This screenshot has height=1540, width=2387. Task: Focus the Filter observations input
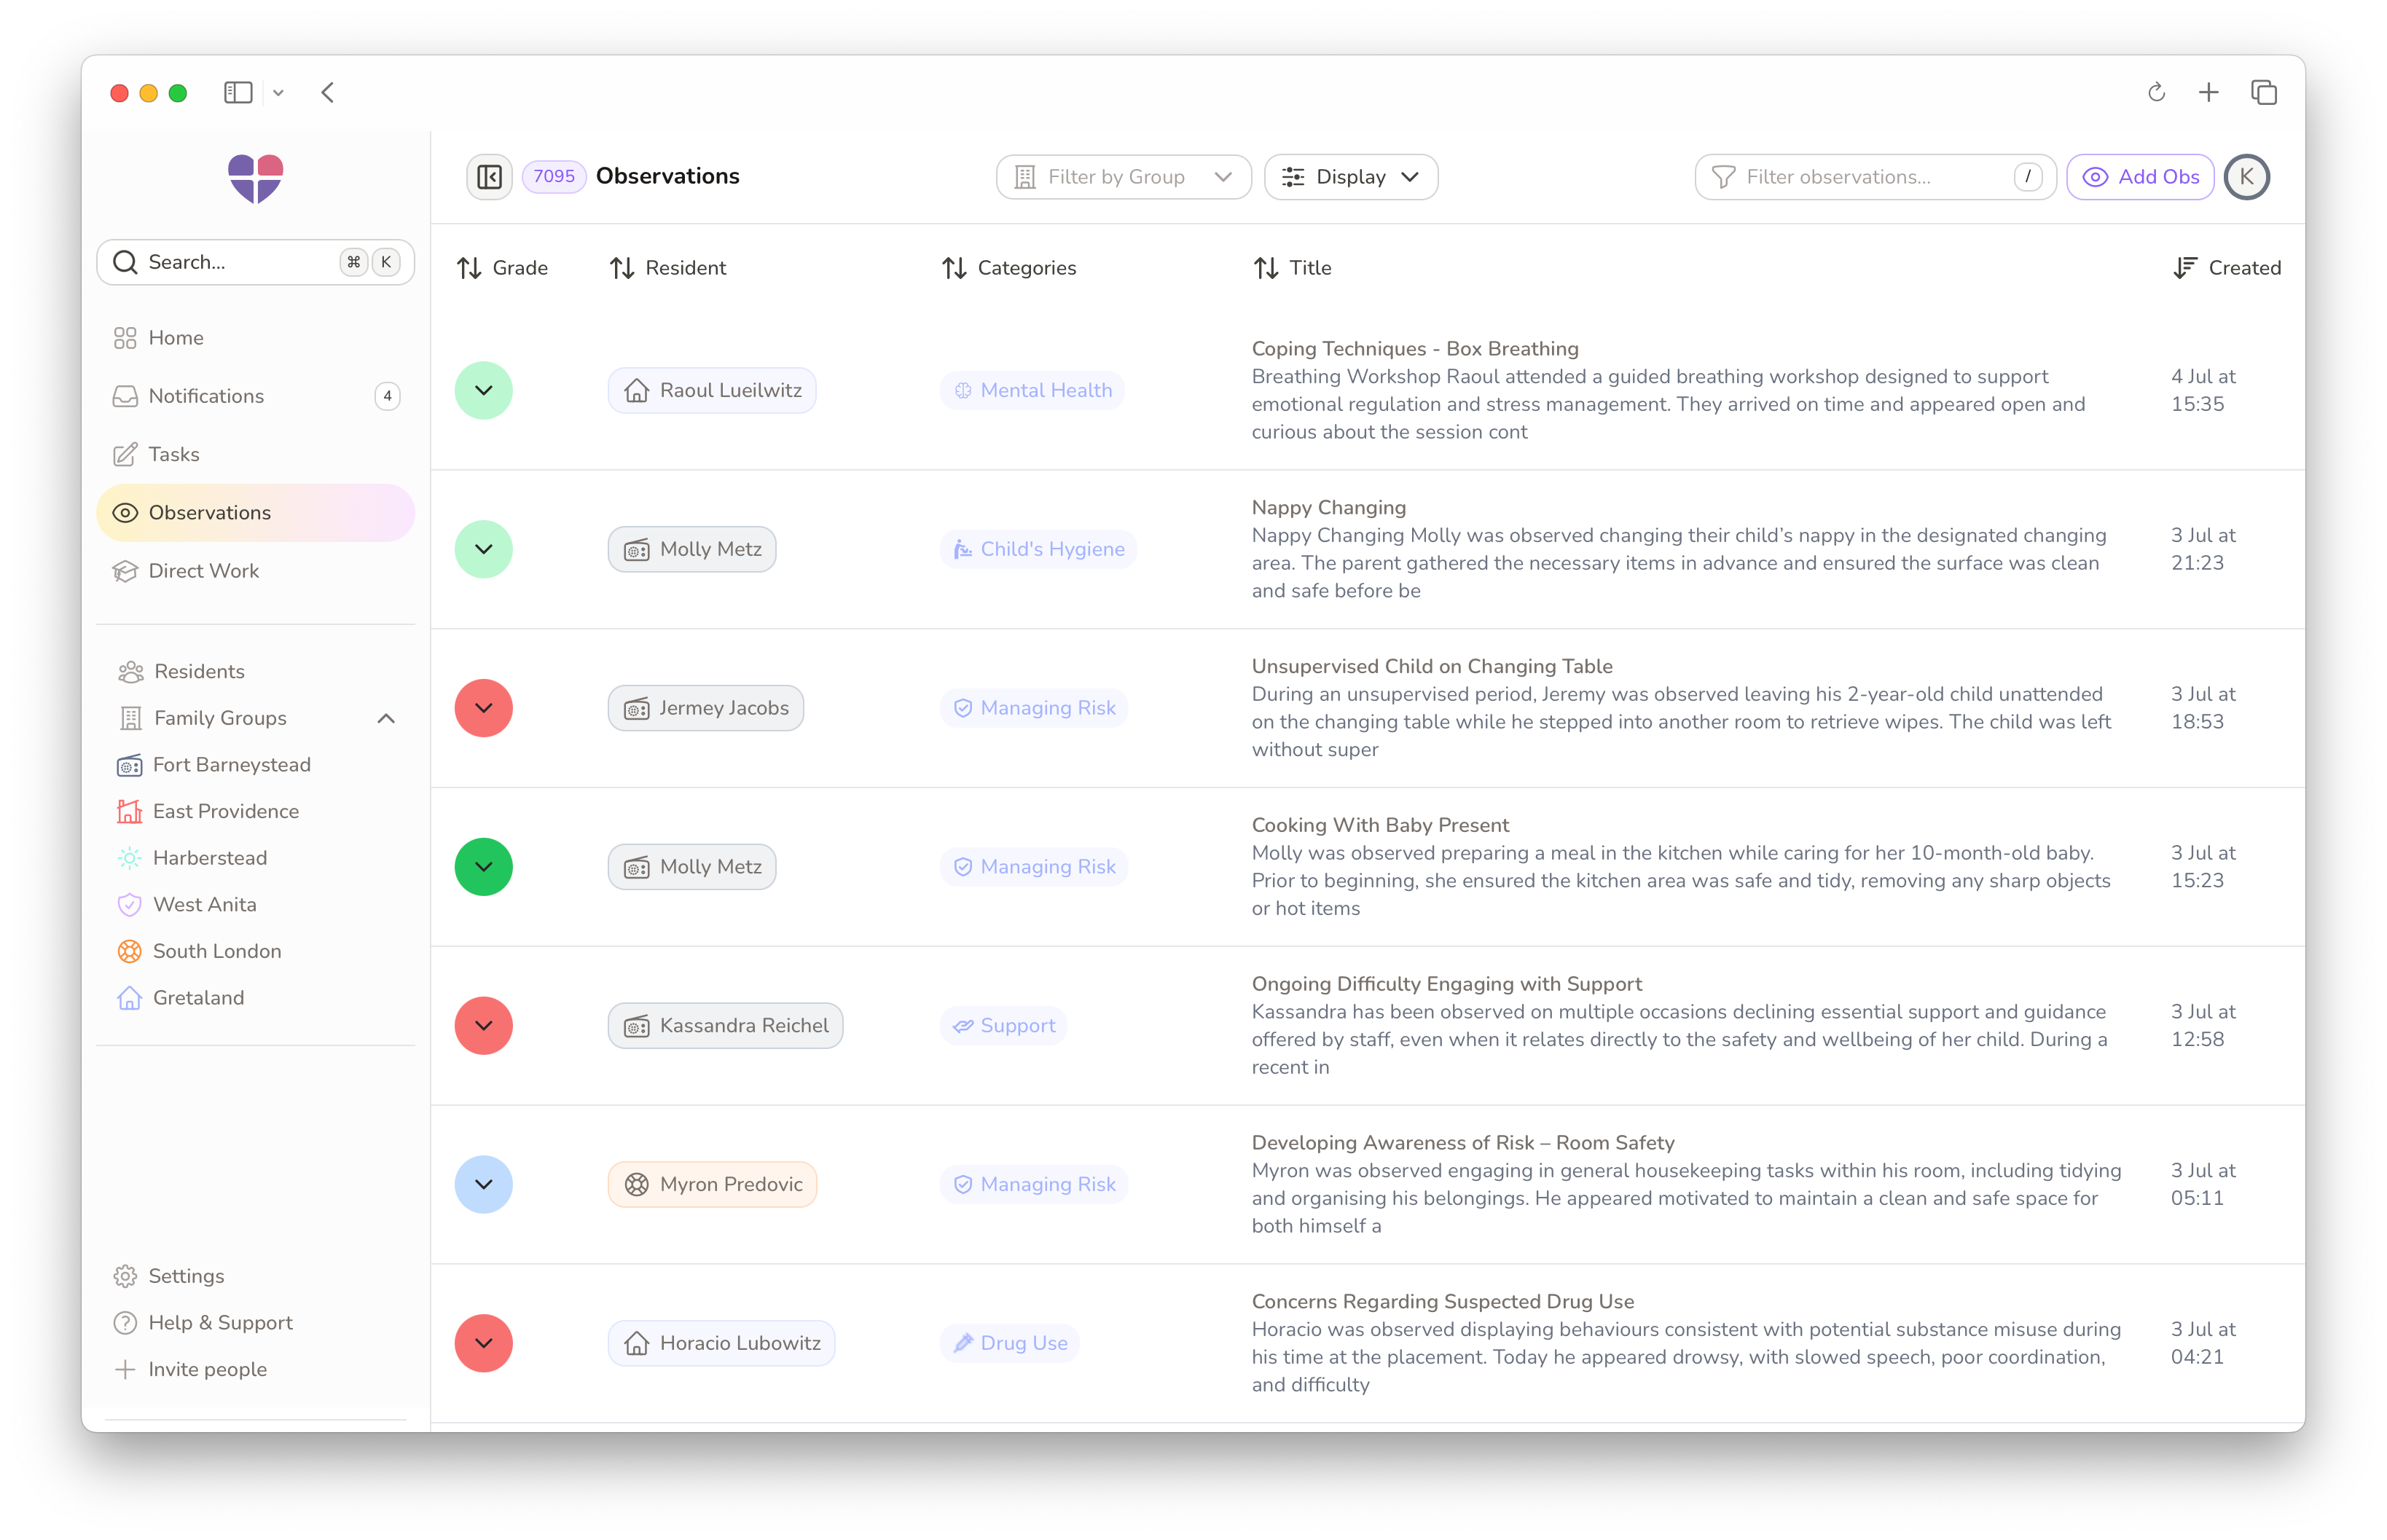[x=1875, y=177]
